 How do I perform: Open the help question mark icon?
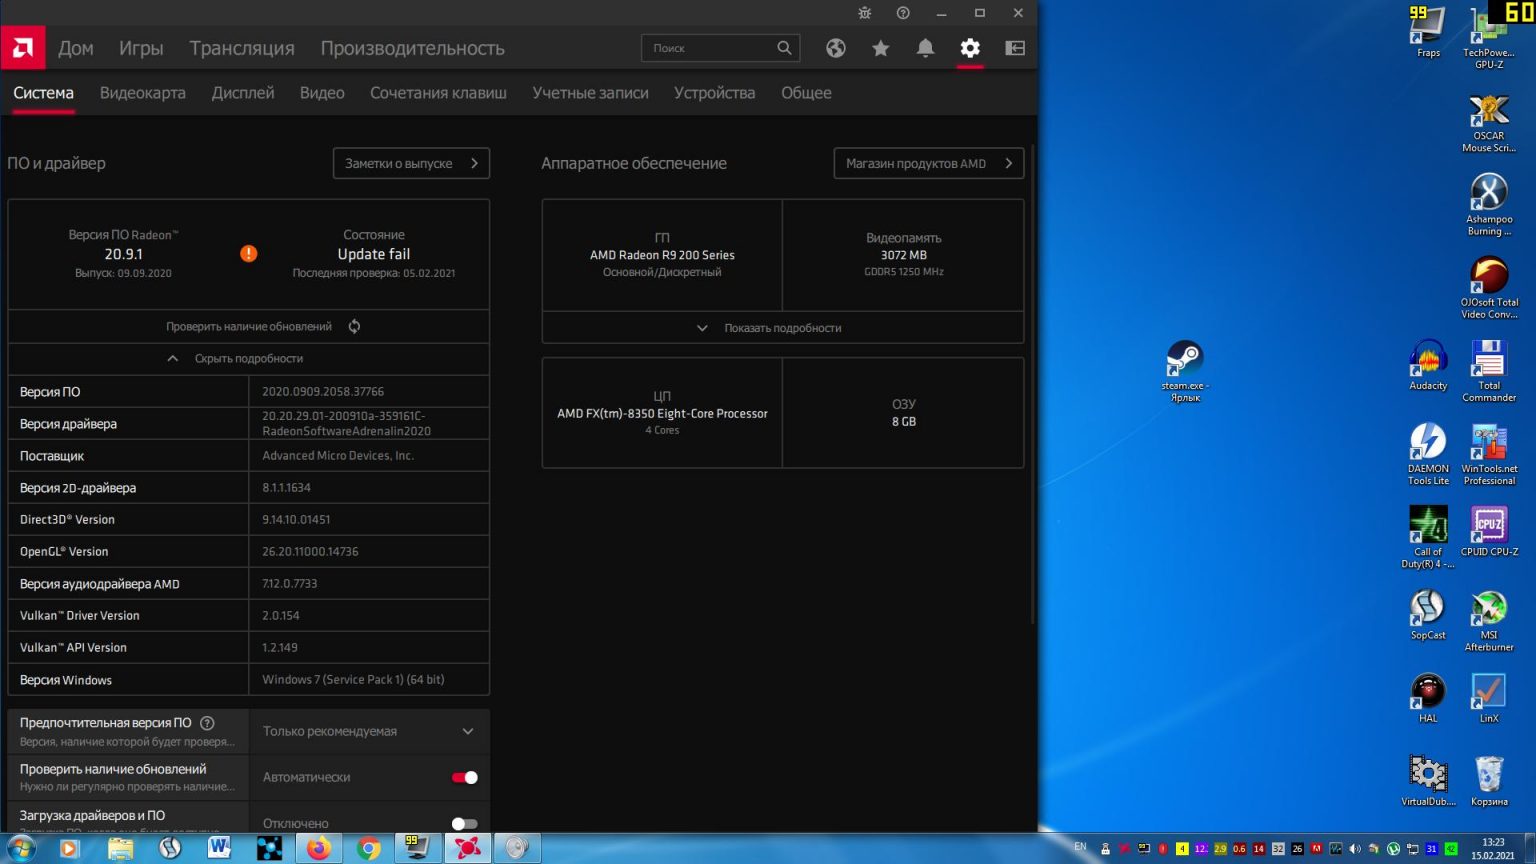[x=903, y=13]
